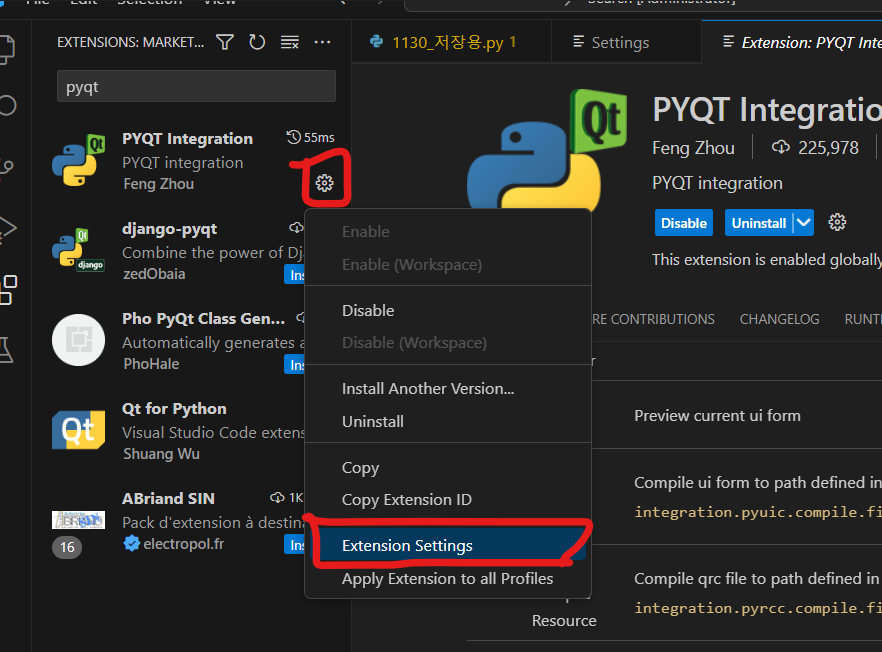
Task: Switch to Extension: PYQT Integration tab
Action: click(x=792, y=42)
